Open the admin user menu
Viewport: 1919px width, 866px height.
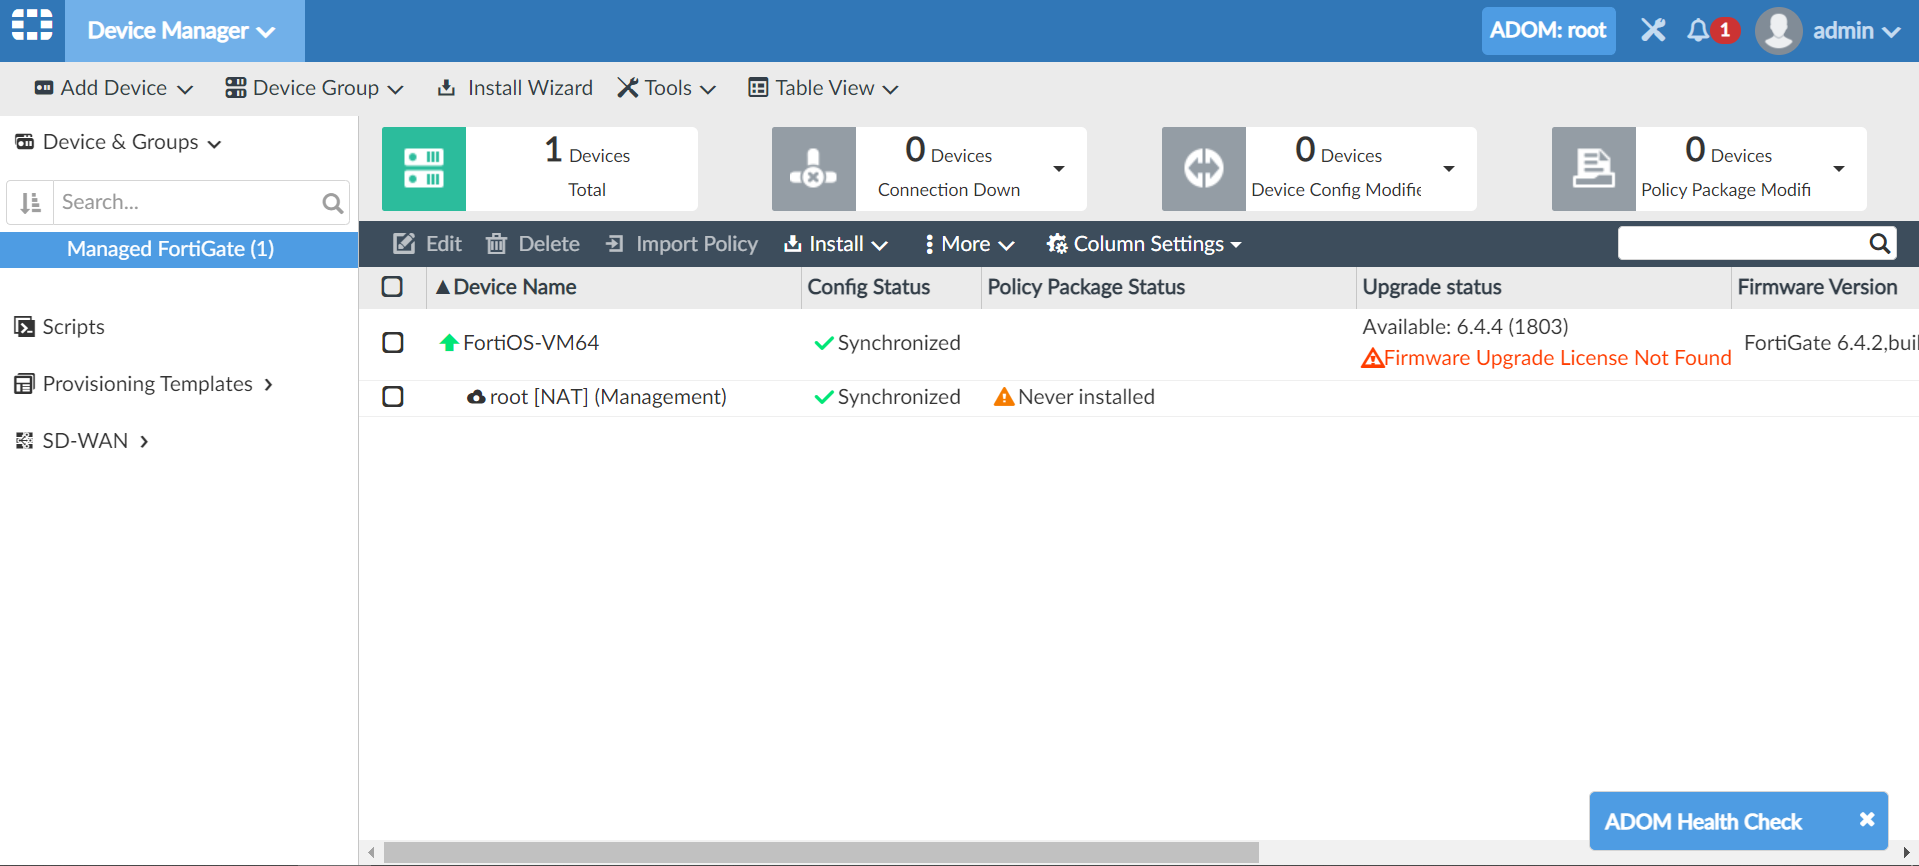pyautogui.click(x=1829, y=31)
